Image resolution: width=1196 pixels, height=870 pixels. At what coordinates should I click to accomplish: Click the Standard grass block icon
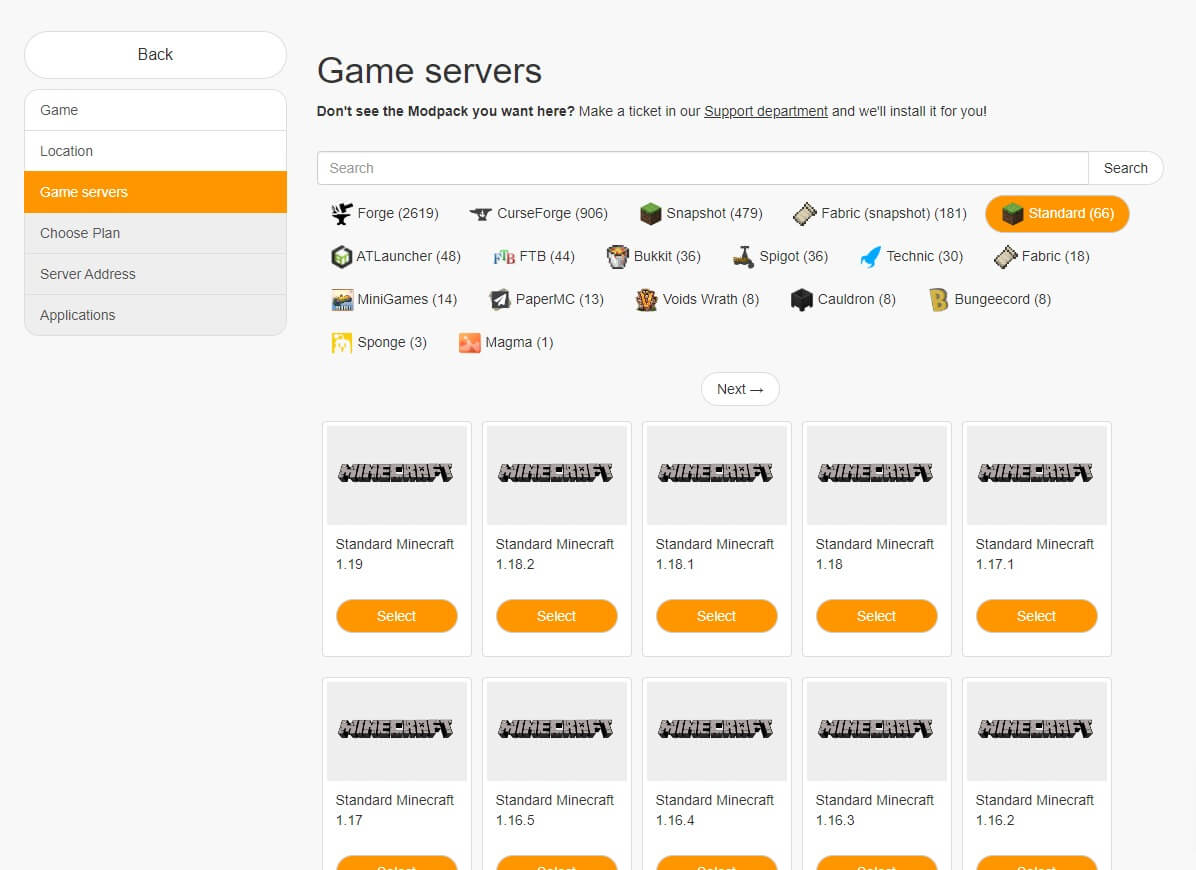[x=1012, y=213]
